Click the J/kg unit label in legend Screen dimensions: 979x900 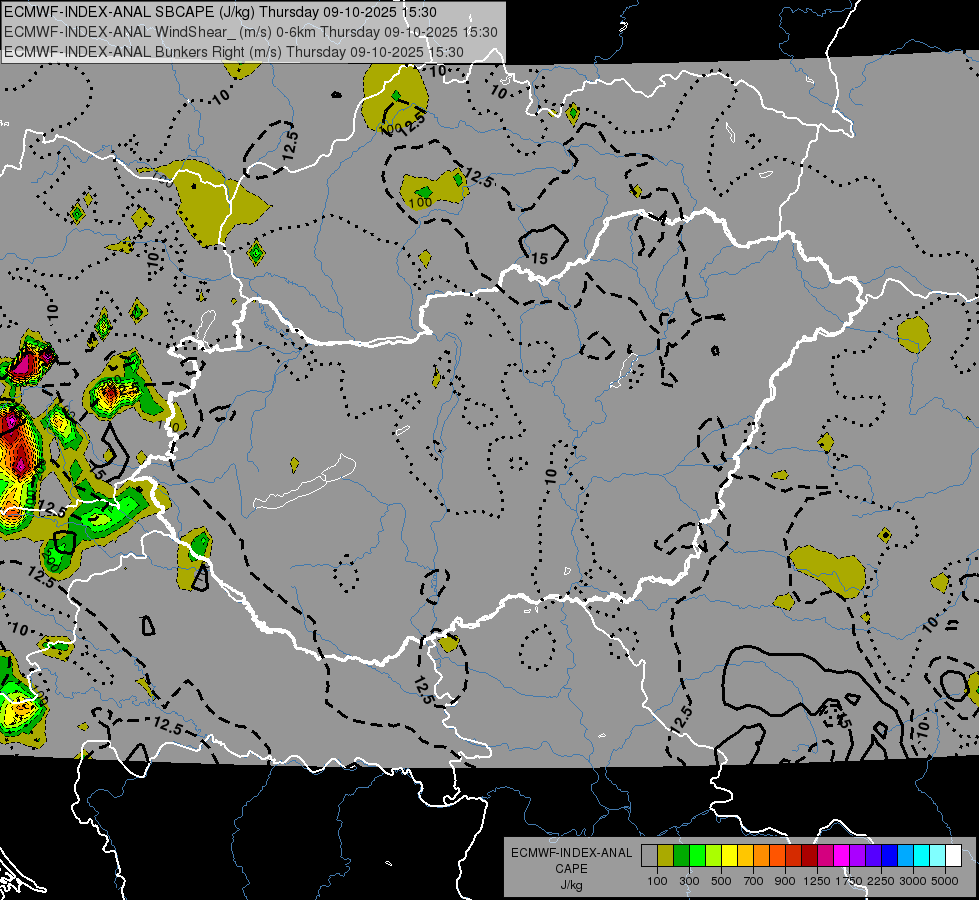tap(571, 885)
